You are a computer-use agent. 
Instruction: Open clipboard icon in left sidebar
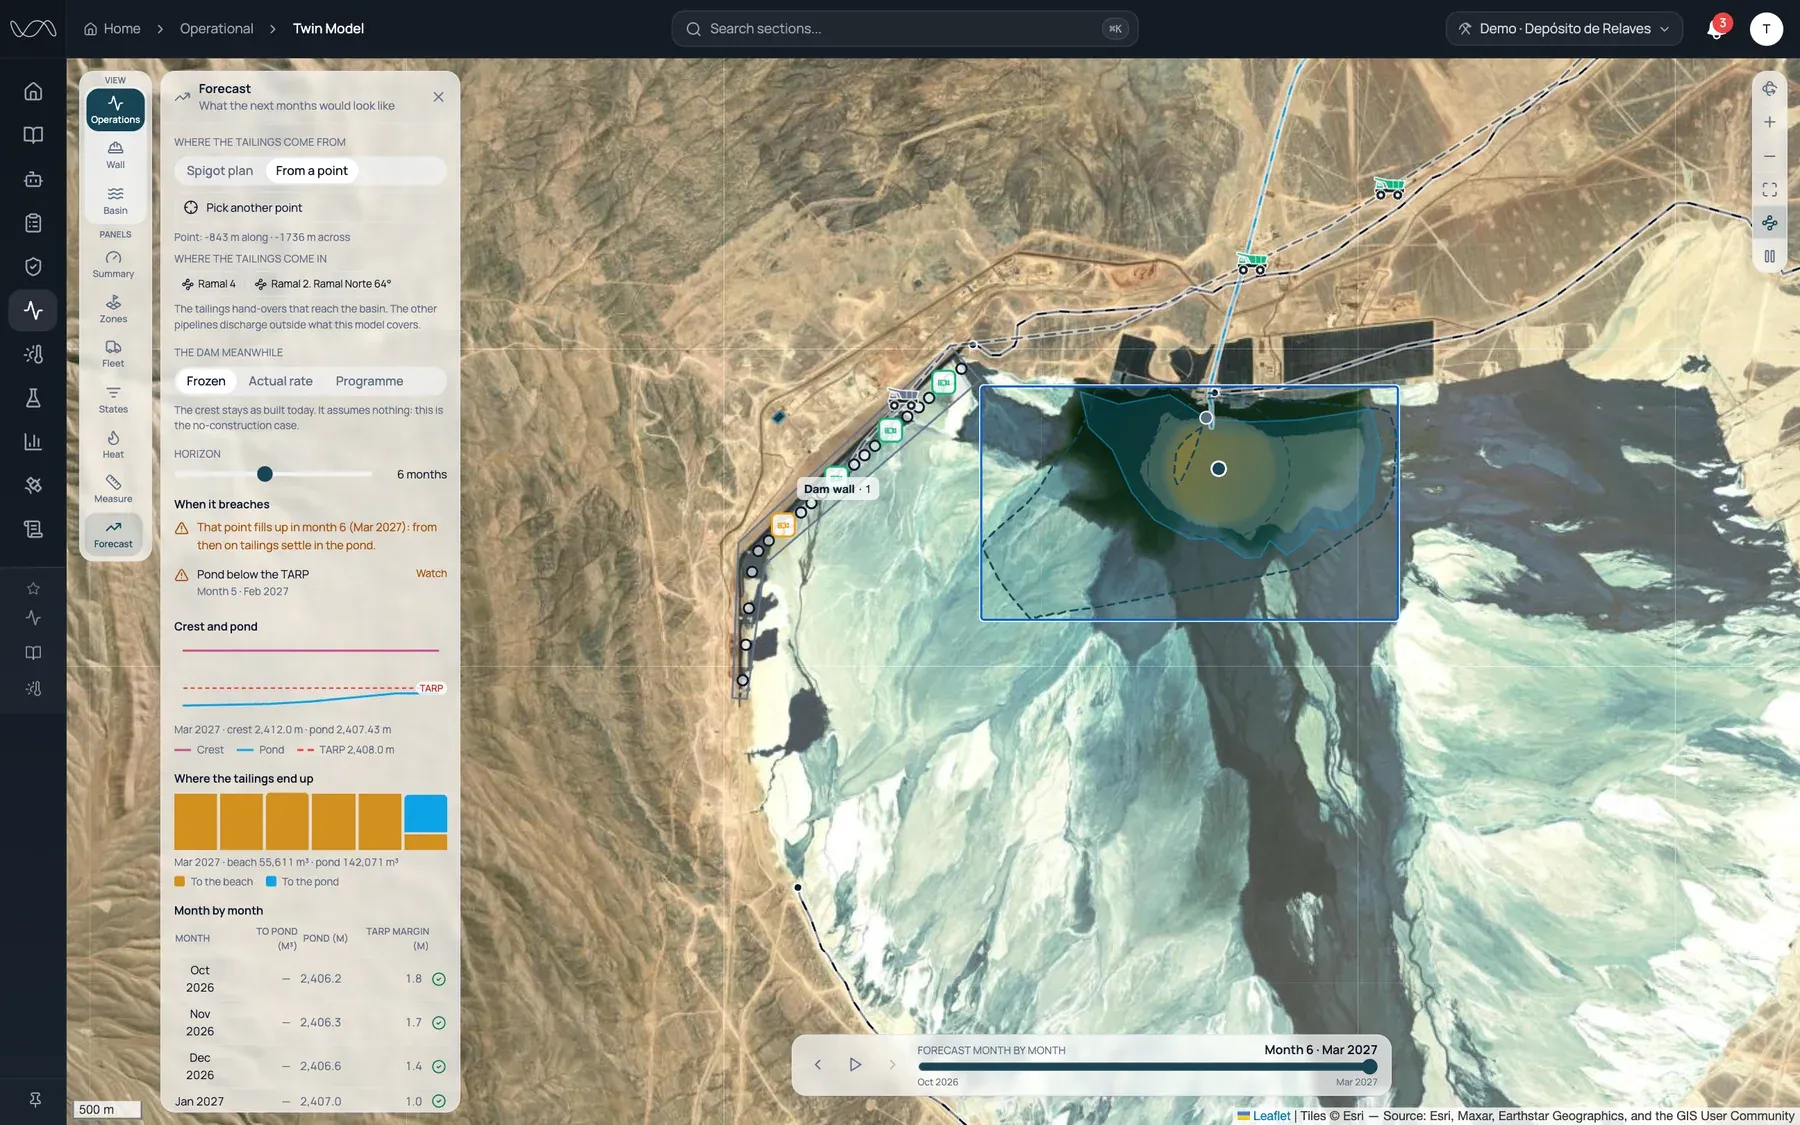(33, 222)
